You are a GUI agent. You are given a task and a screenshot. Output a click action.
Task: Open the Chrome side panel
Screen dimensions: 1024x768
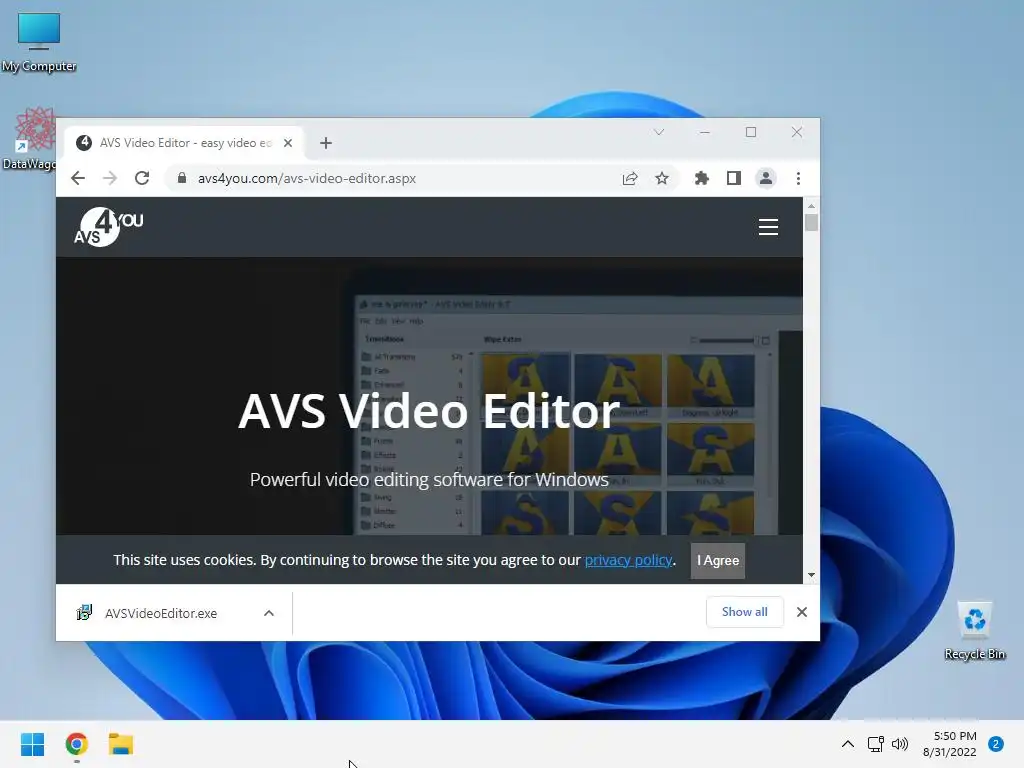(x=733, y=178)
